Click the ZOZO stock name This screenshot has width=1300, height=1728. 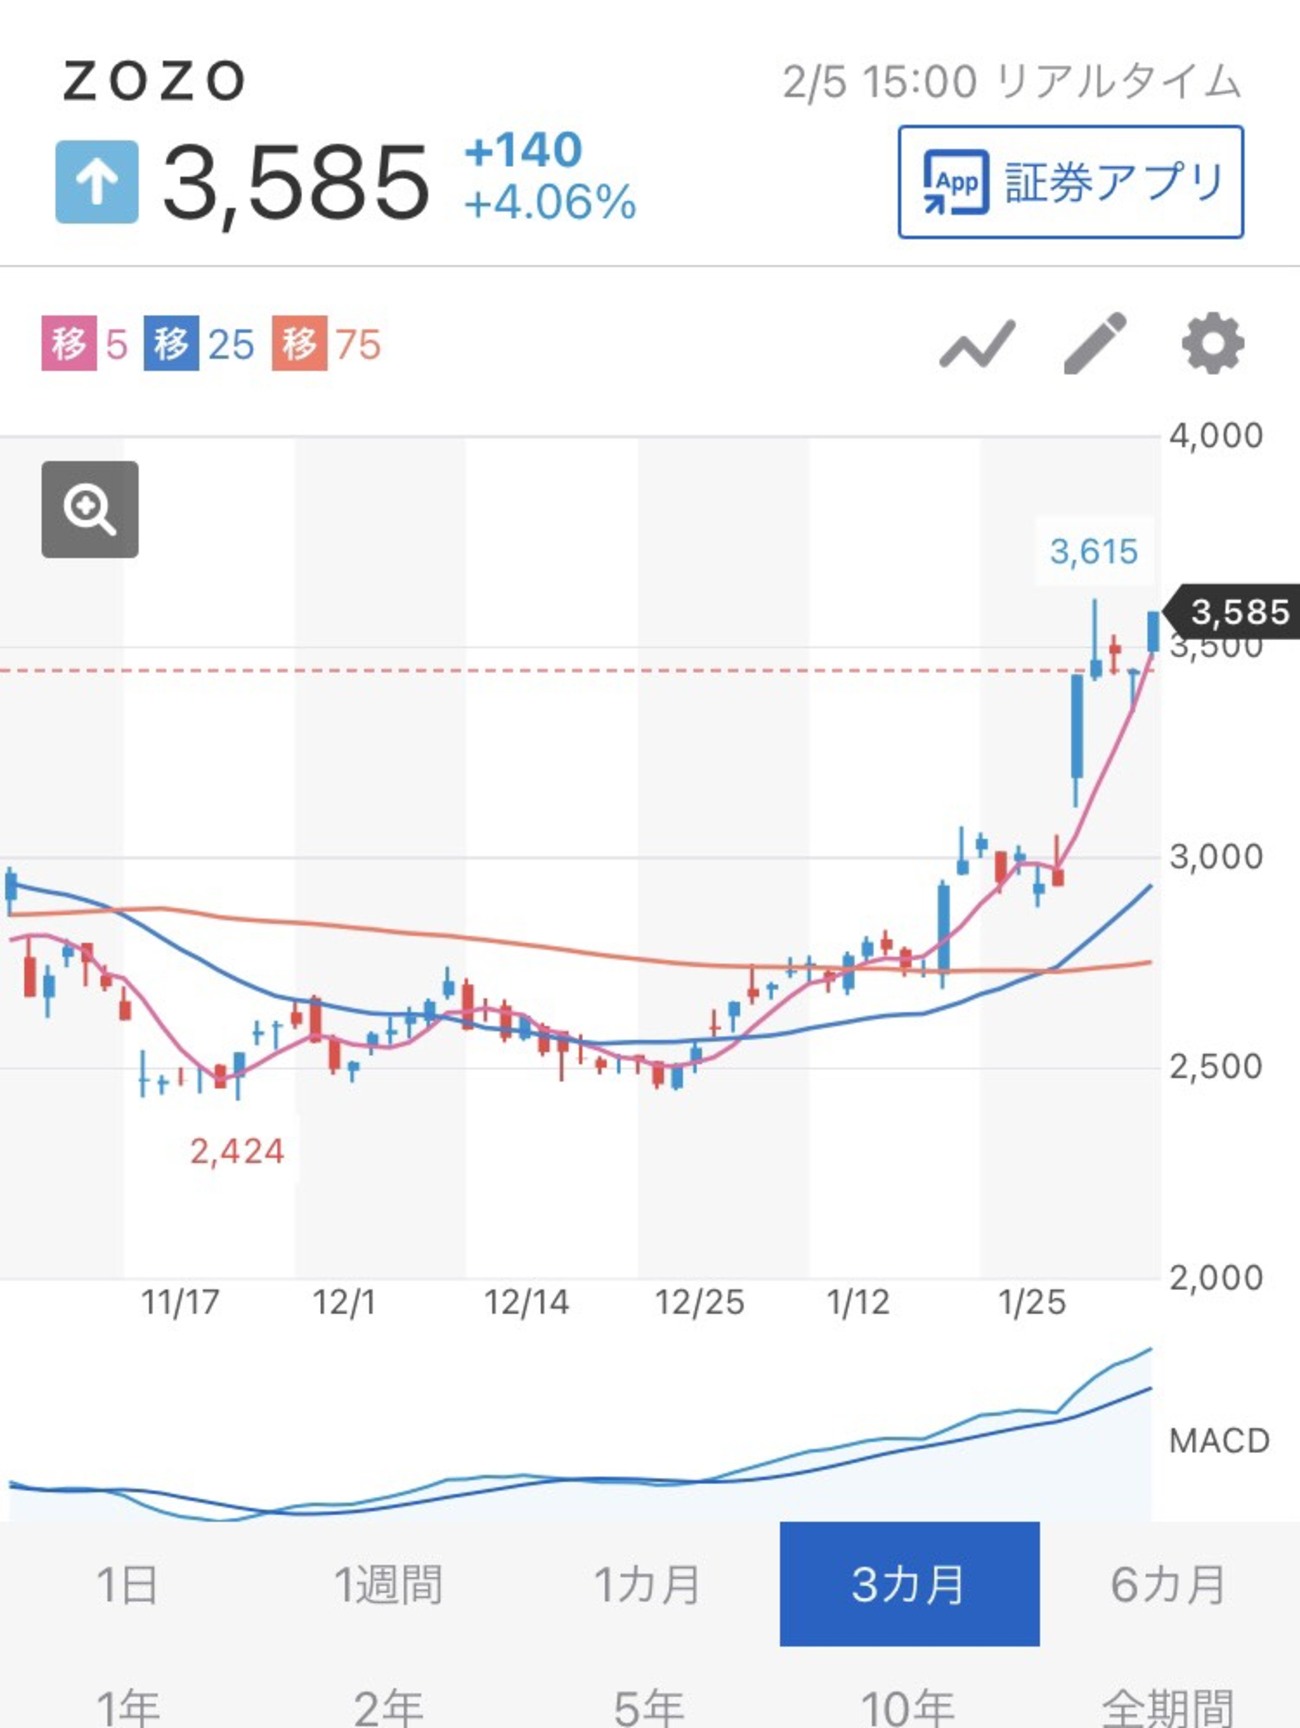point(154,81)
